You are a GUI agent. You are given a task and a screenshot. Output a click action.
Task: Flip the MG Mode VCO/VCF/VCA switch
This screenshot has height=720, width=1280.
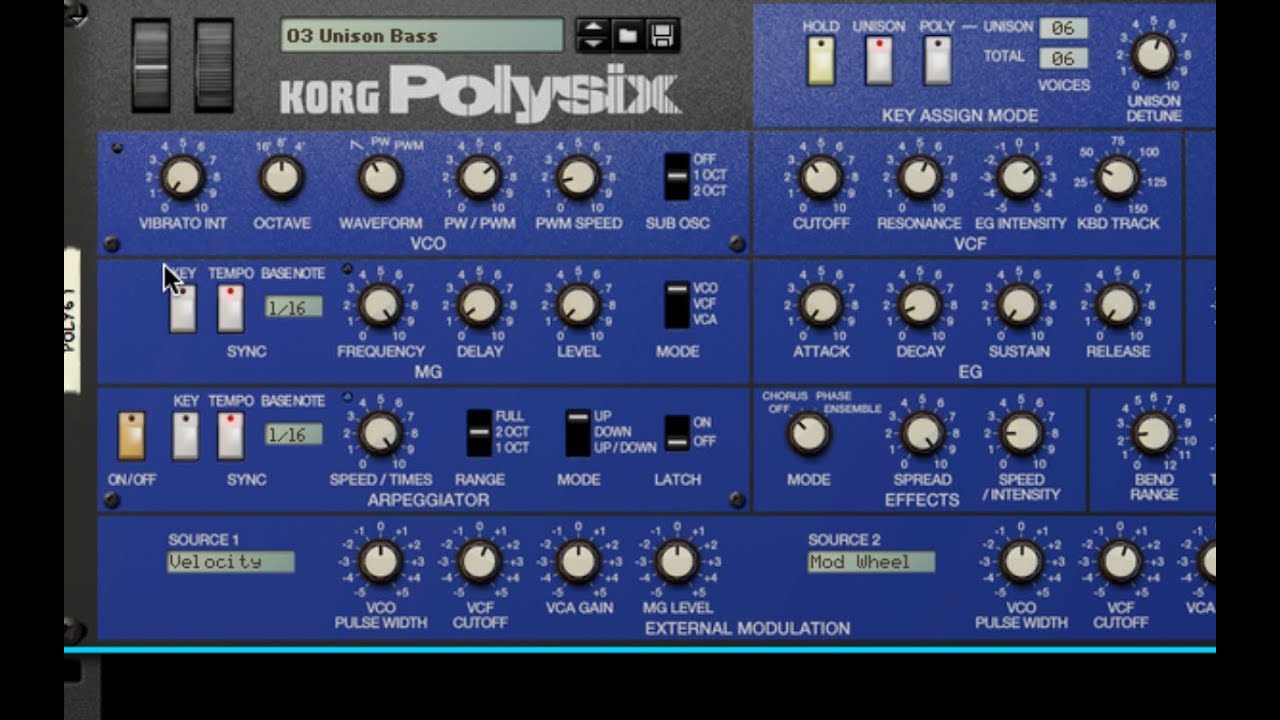point(677,304)
